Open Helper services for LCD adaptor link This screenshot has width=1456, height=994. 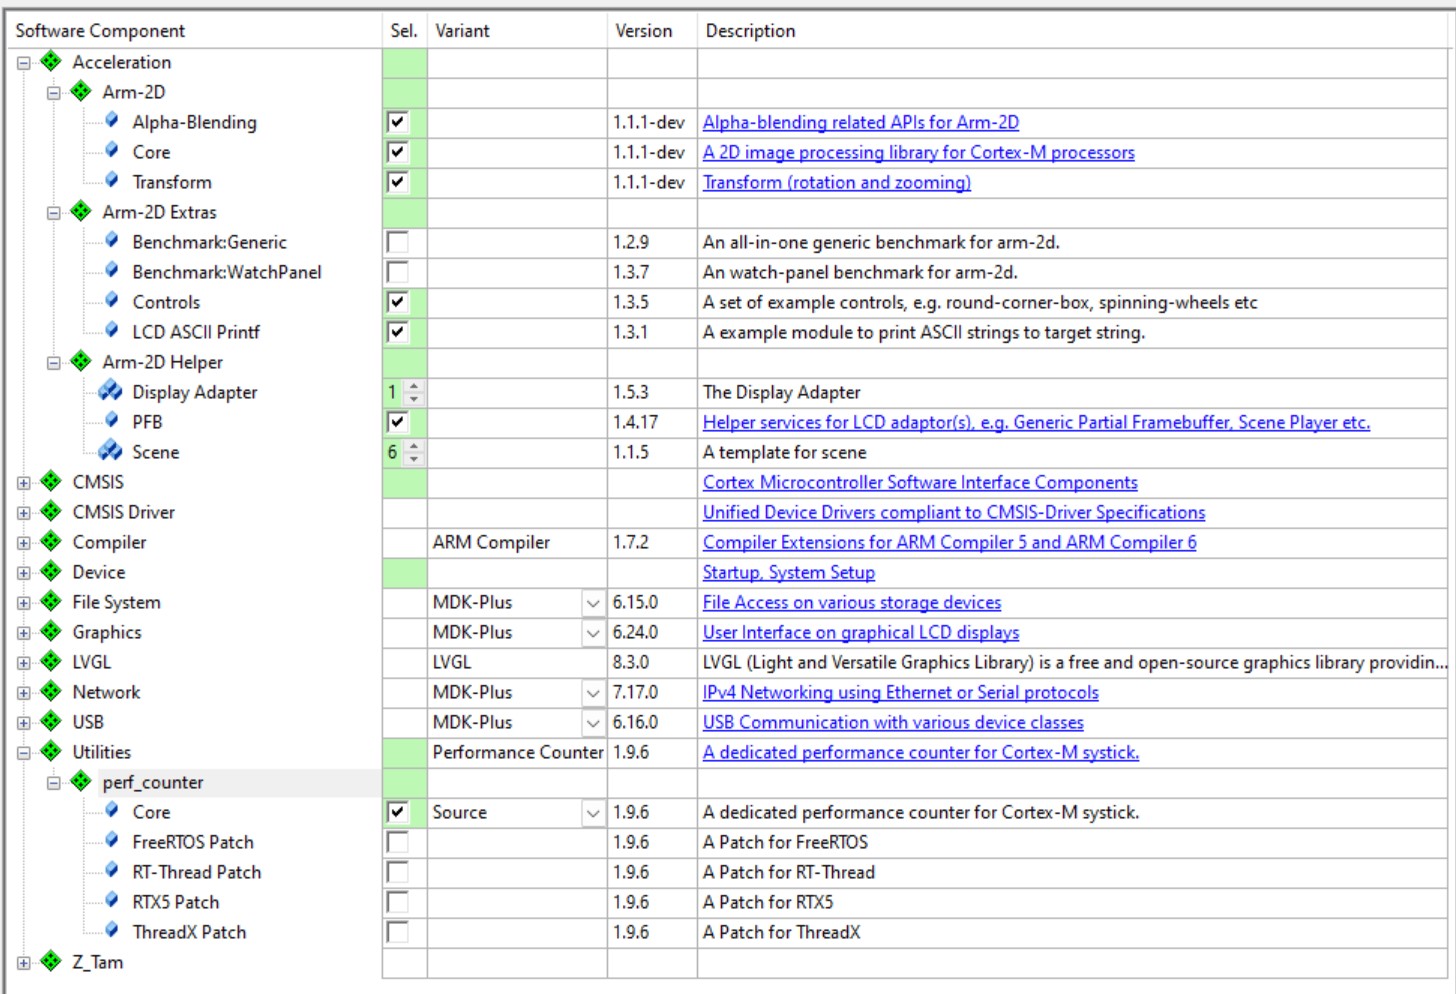(x=1036, y=422)
